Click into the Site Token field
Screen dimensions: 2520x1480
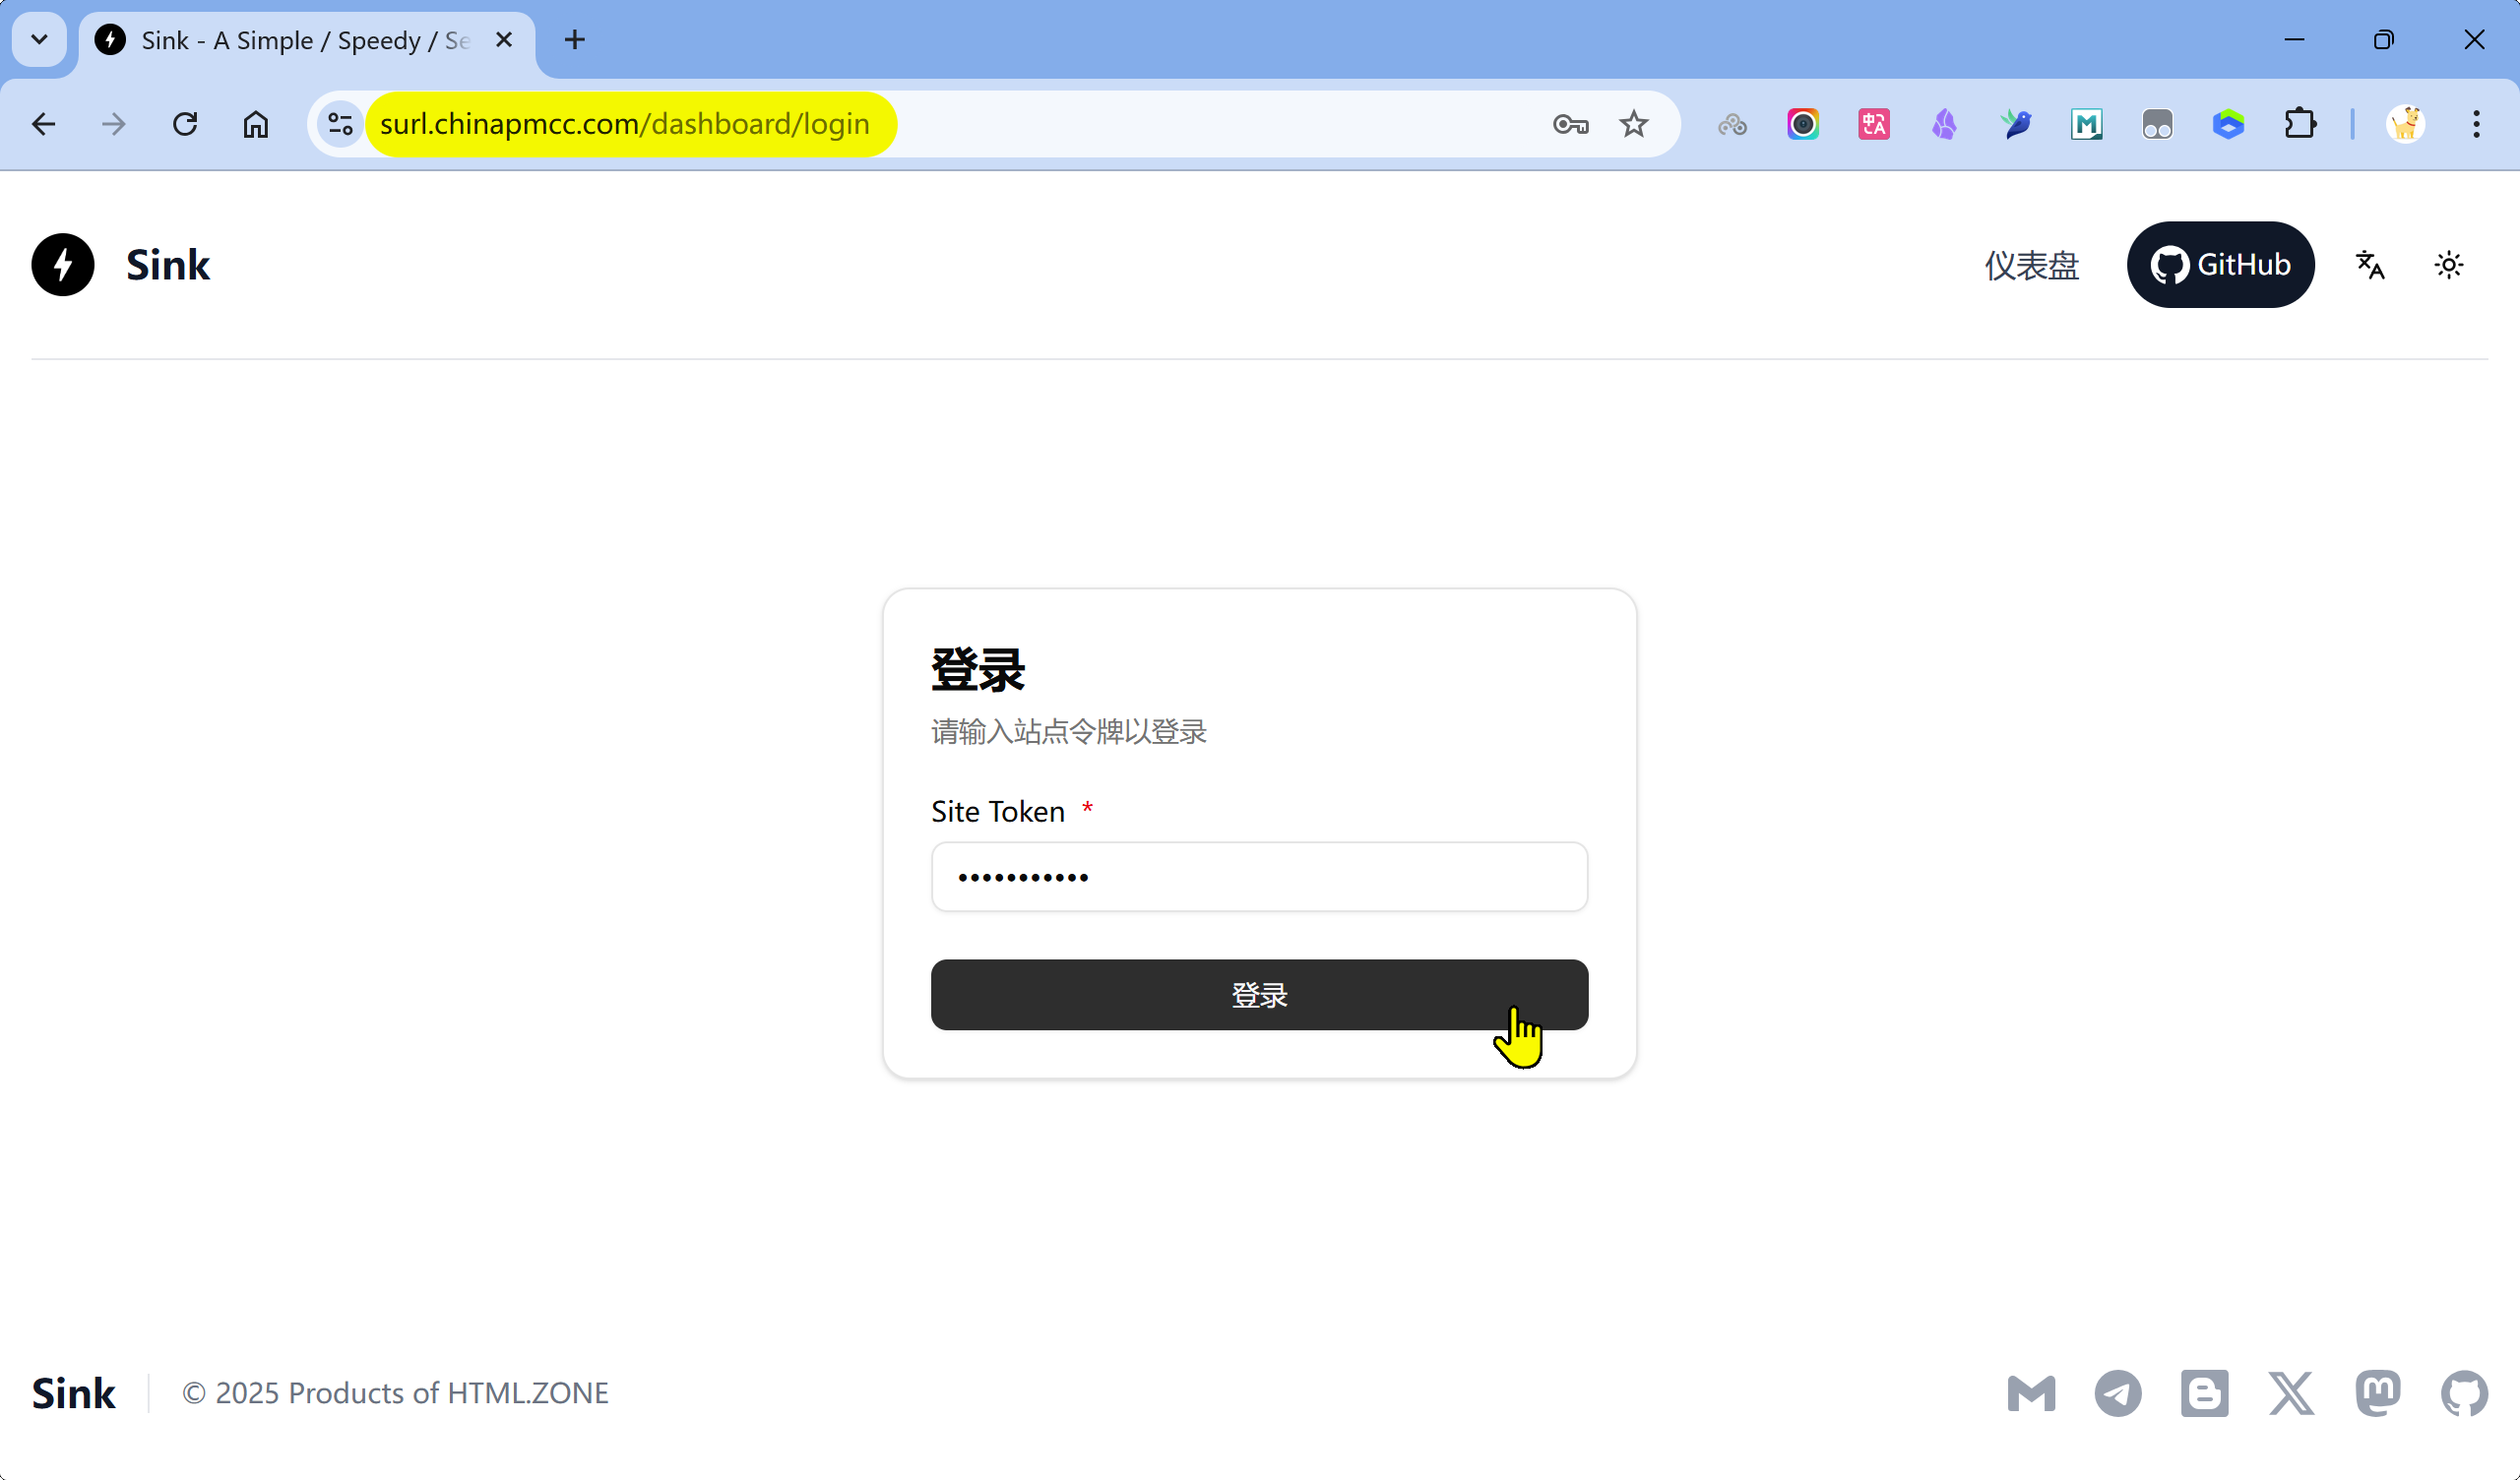click(x=1259, y=877)
